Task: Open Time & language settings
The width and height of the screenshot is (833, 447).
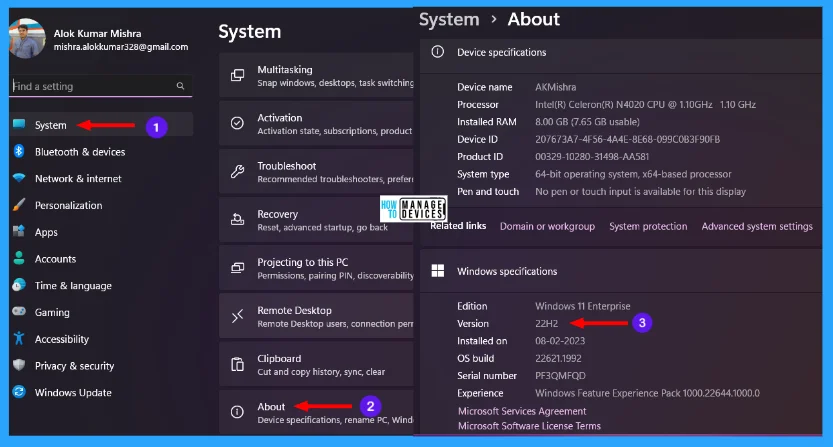Action: pyautogui.click(x=101, y=285)
